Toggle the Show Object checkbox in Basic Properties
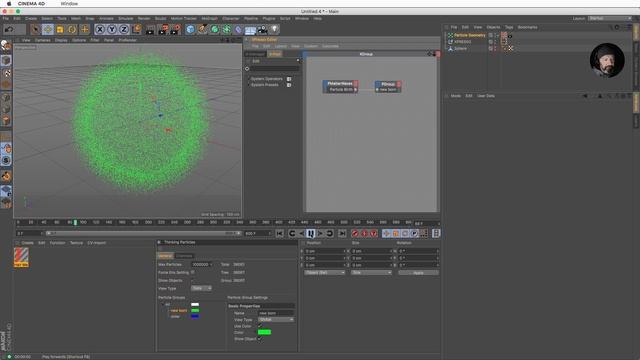Viewport: 640px width, 360px height. pos(260,339)
